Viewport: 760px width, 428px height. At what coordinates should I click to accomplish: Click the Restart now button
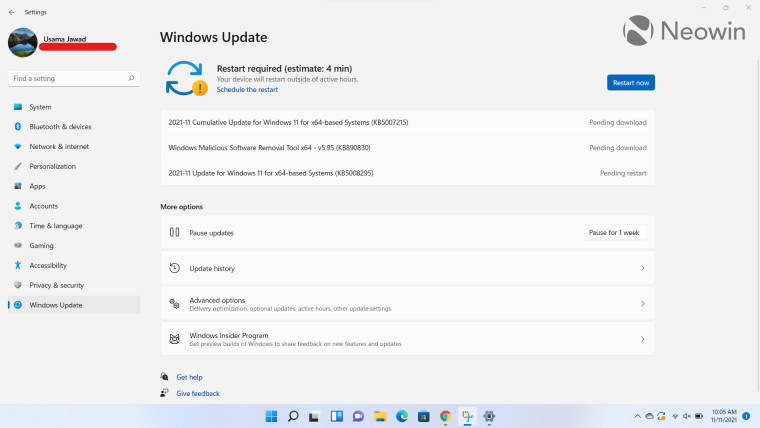pyautogui.click(x=631, y=82)
